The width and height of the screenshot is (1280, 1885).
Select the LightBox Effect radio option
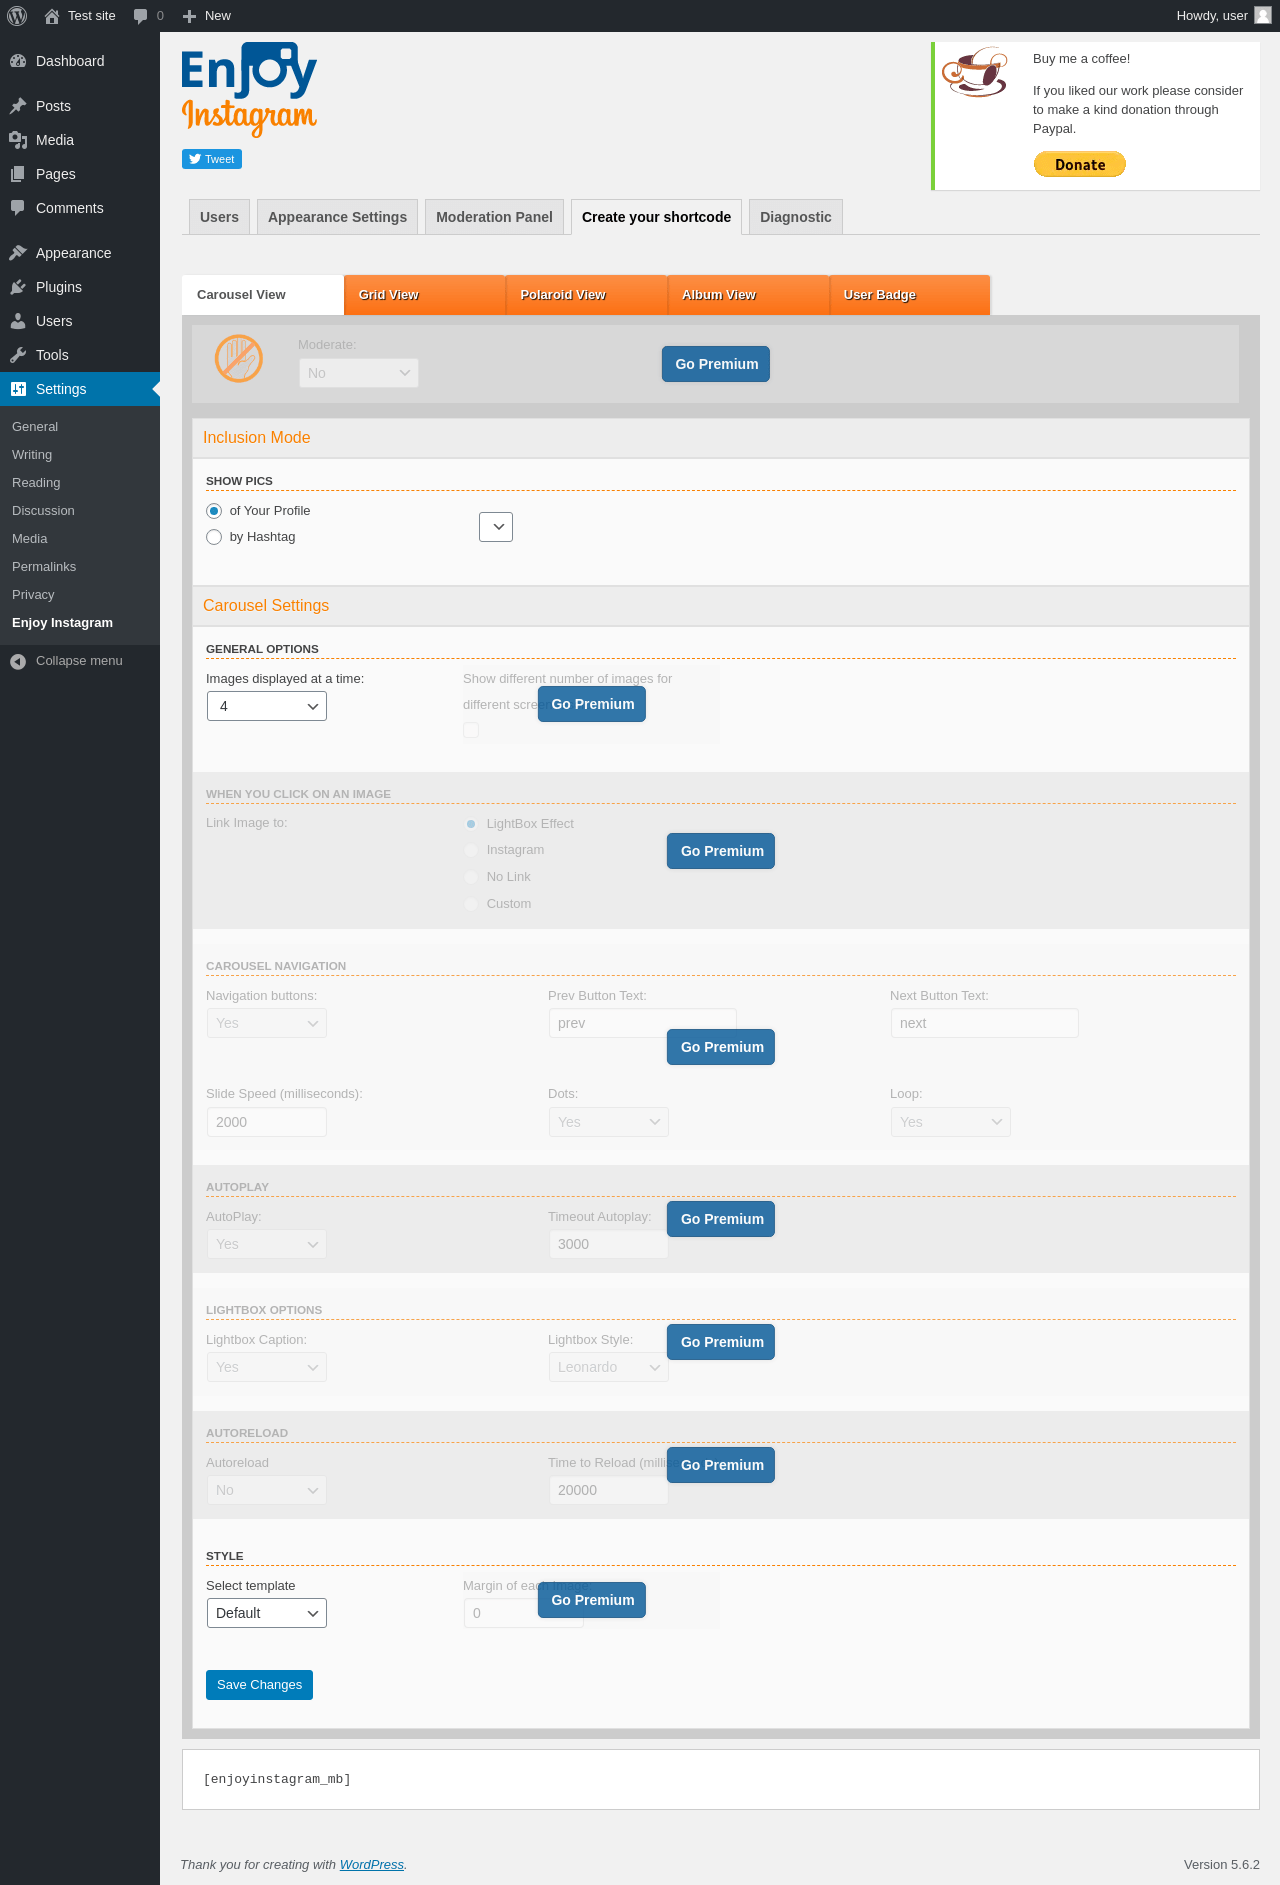pyautogui.click(x=471, y=824)
